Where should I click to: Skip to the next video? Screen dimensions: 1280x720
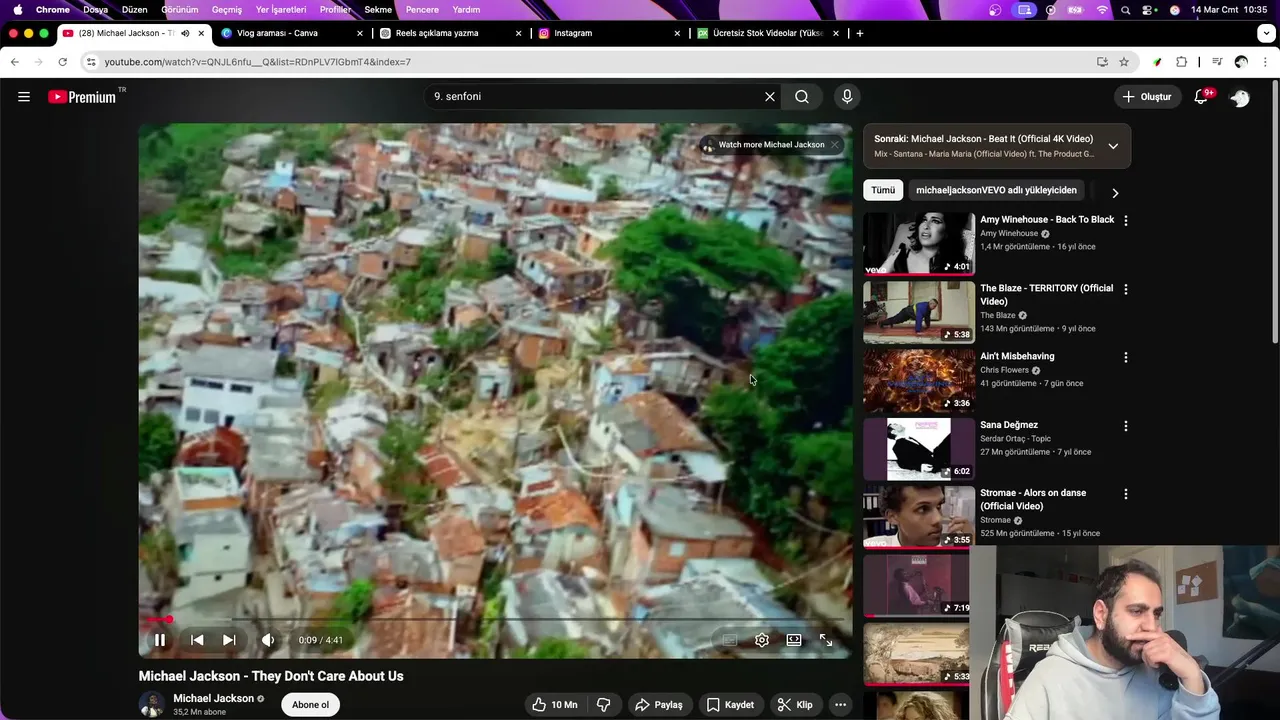point(229,640)
